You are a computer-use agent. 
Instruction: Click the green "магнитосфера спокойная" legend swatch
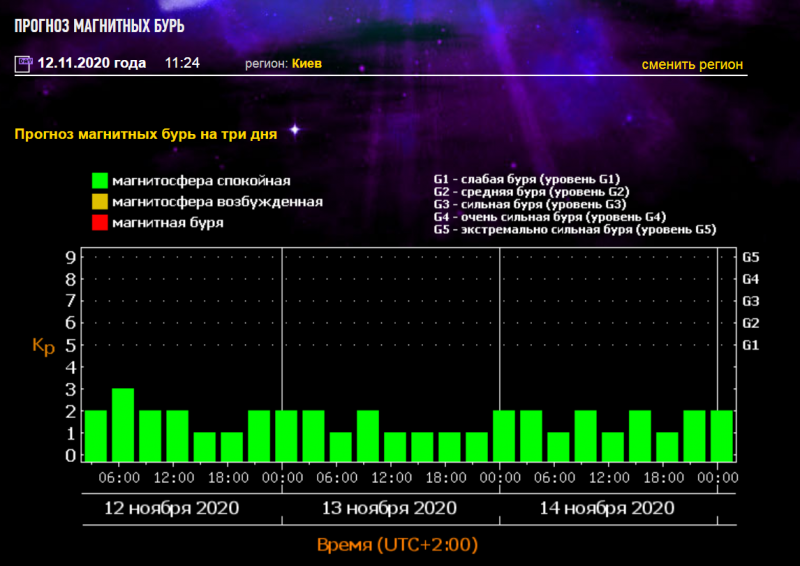[99, 181]
